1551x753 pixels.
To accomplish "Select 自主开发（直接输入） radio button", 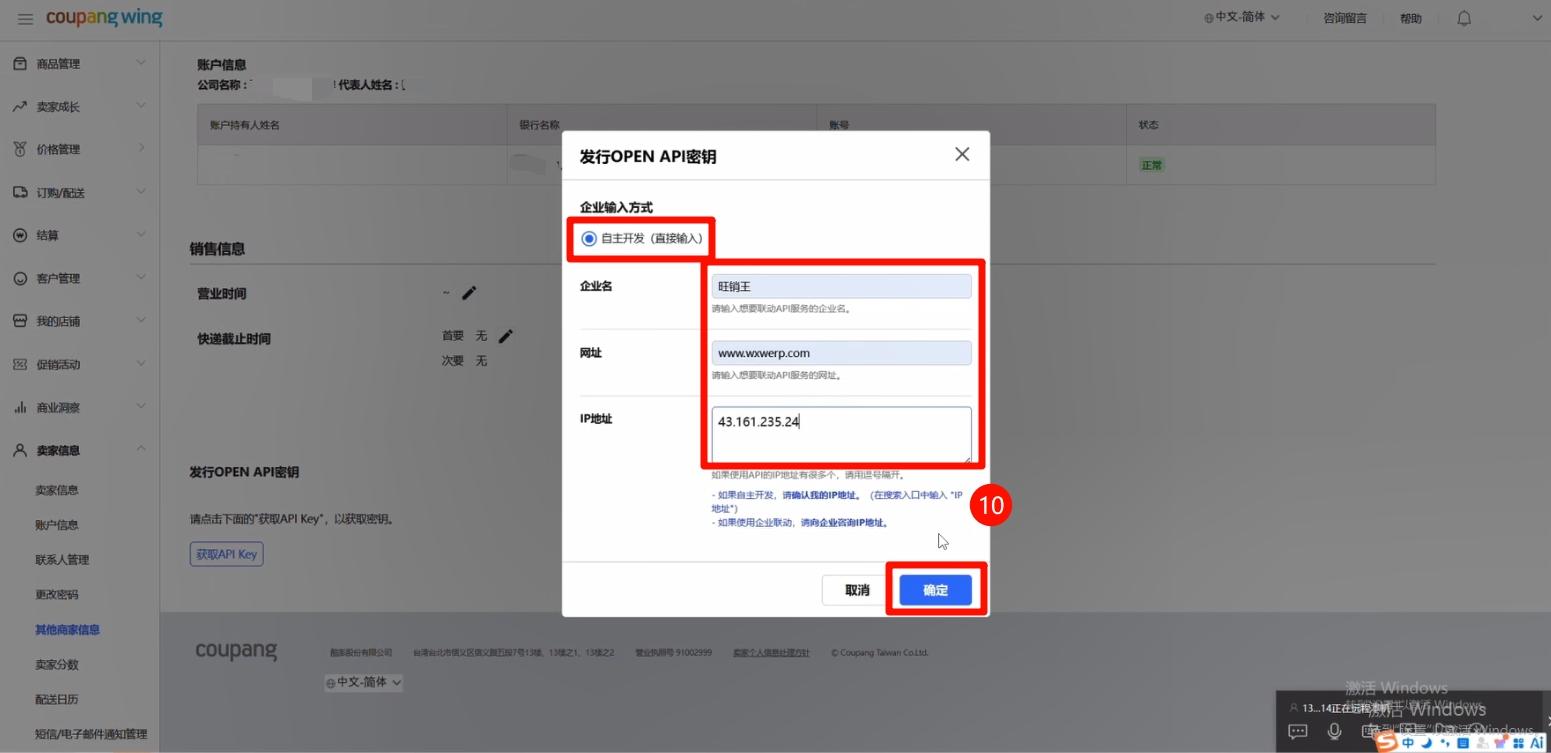I will [x=589, y=239].
